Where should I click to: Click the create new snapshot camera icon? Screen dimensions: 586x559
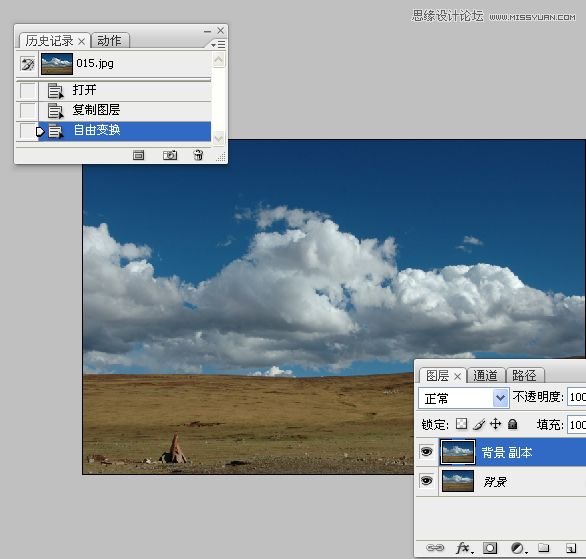tap(170, 155)
